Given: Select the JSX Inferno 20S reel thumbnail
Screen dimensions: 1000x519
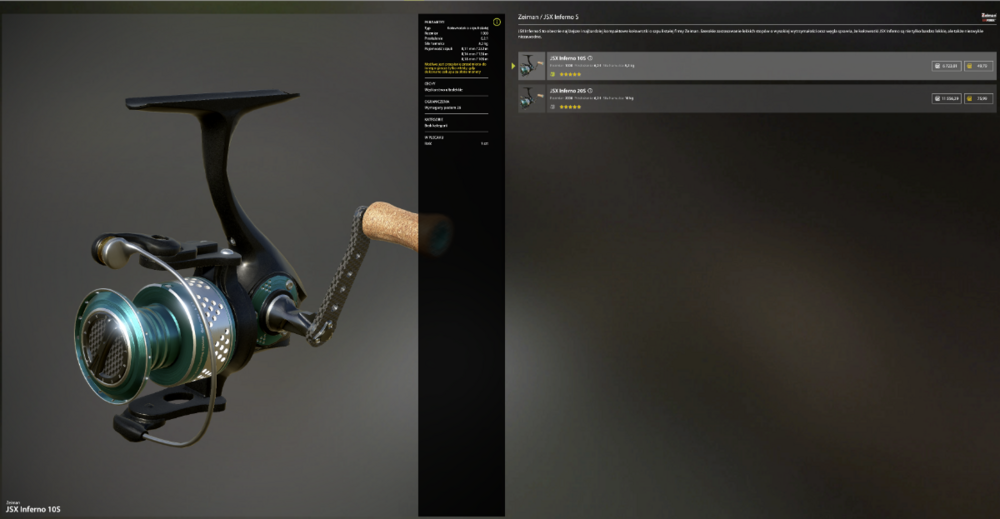Looking at the screenshot, I should pyautogui.click(x=531, y=98).
